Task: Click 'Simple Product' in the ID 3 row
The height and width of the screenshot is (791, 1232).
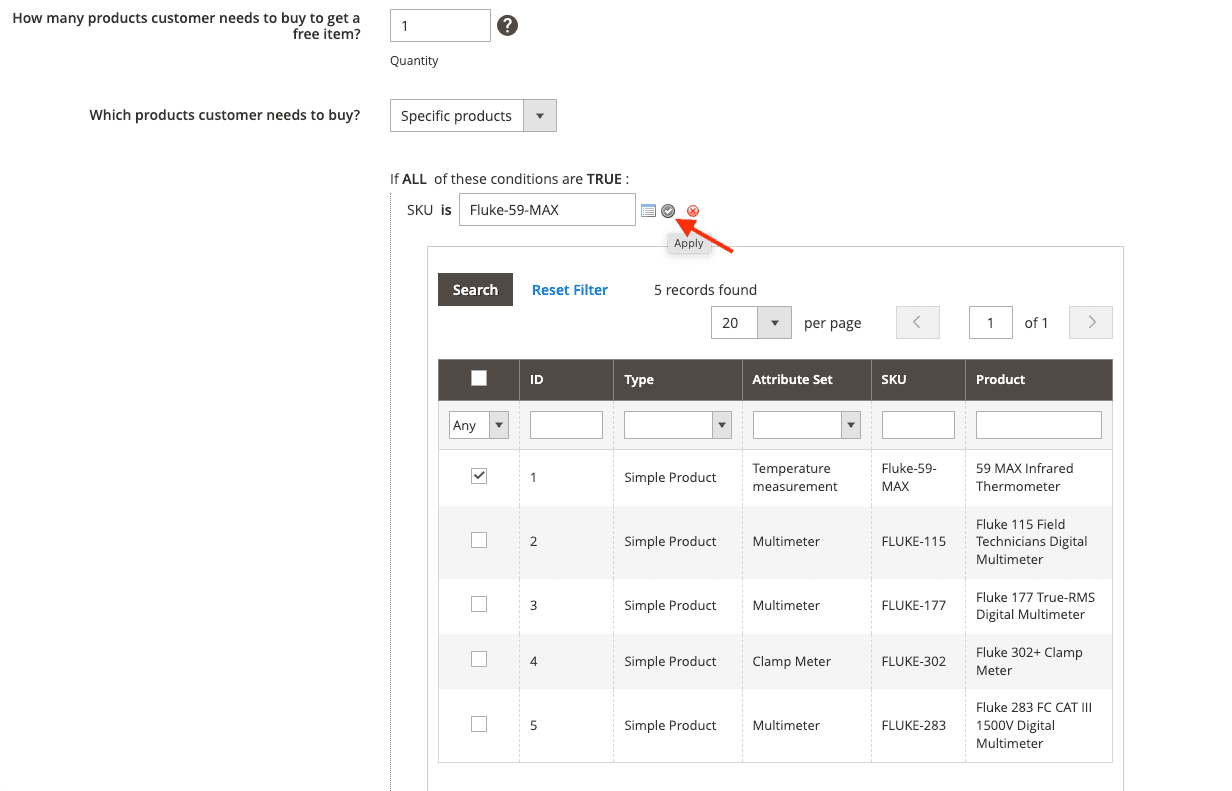Action: [x=670, y=605]
